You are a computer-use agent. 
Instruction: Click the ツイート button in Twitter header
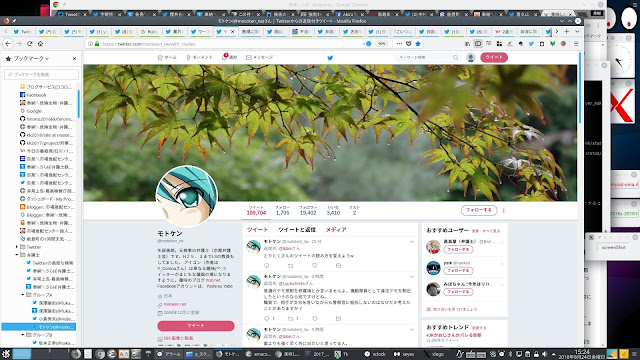pyautogui.click(x=494, y=58)
